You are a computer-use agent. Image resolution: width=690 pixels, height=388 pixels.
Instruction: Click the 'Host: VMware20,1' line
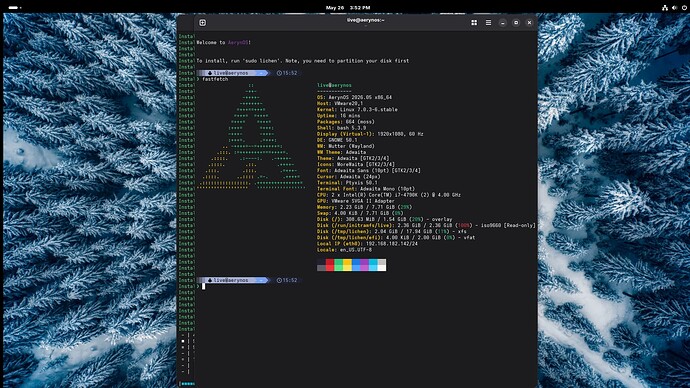pos(340,103)
